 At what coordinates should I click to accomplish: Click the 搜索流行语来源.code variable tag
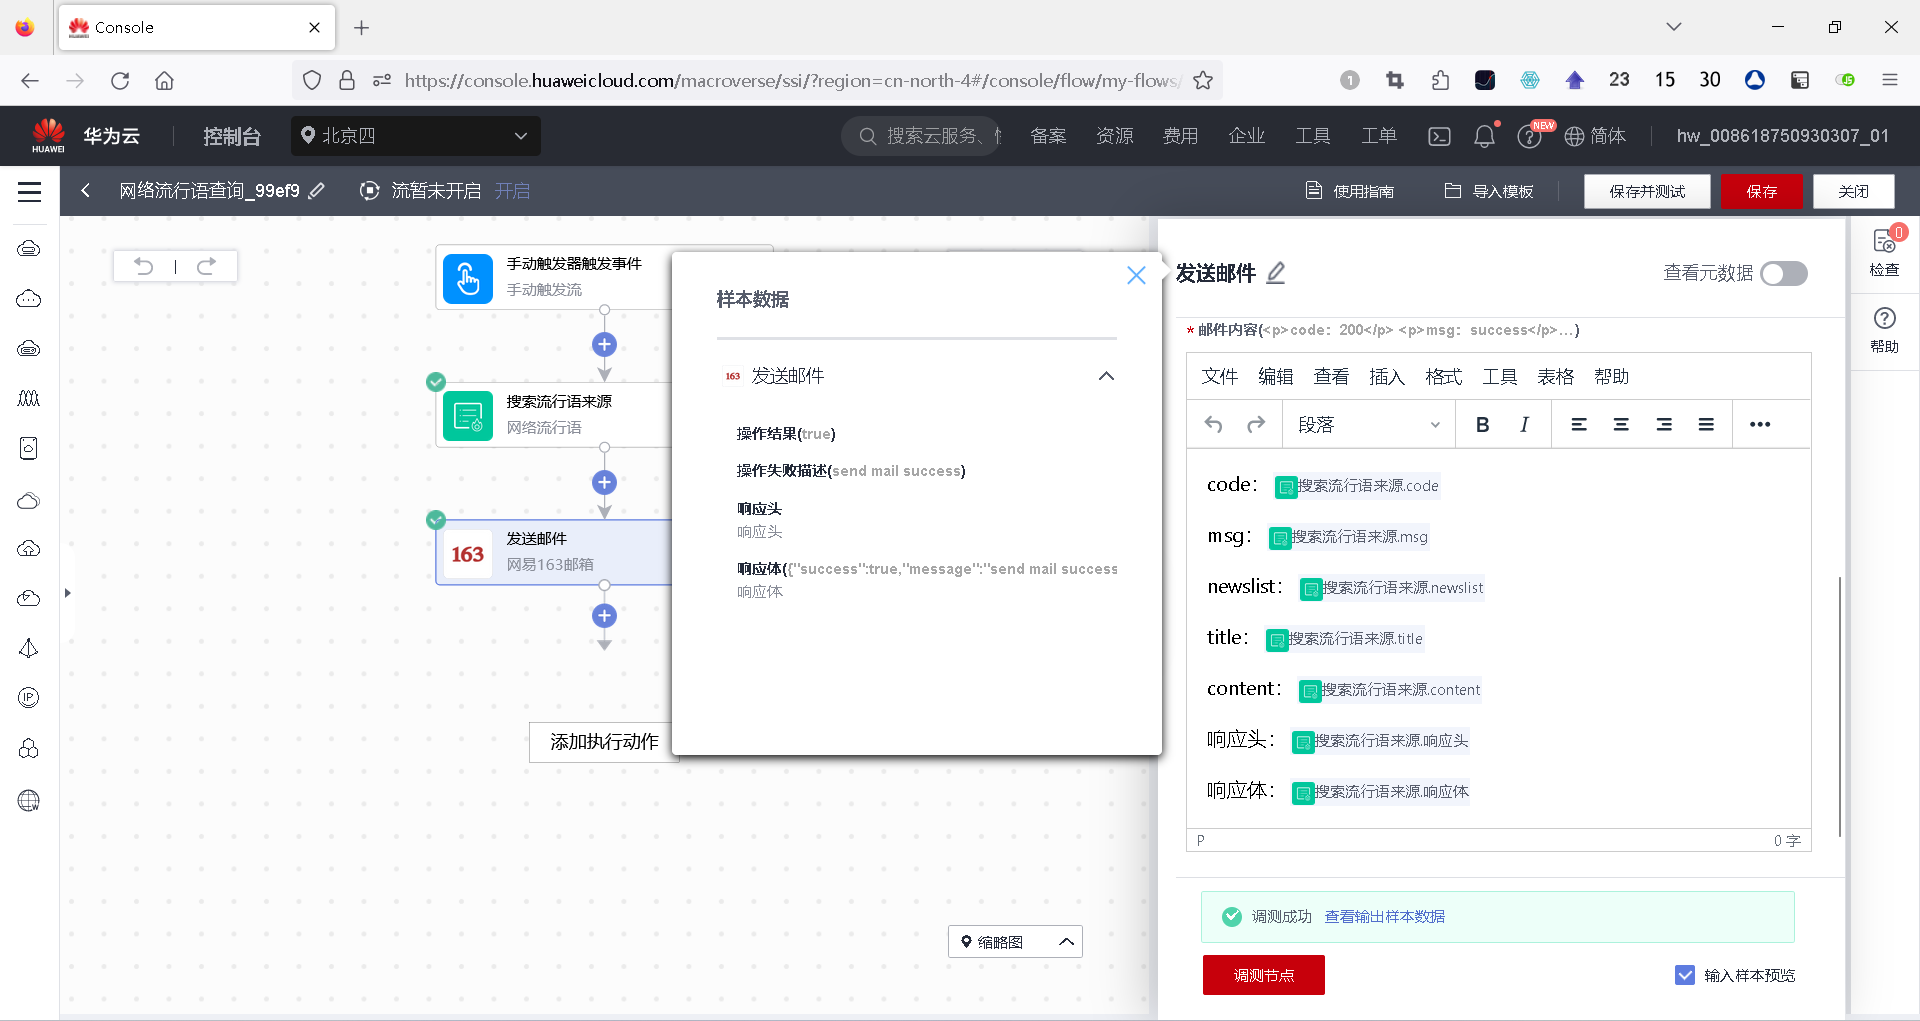pyautogui.click(x=1357, y=486)
